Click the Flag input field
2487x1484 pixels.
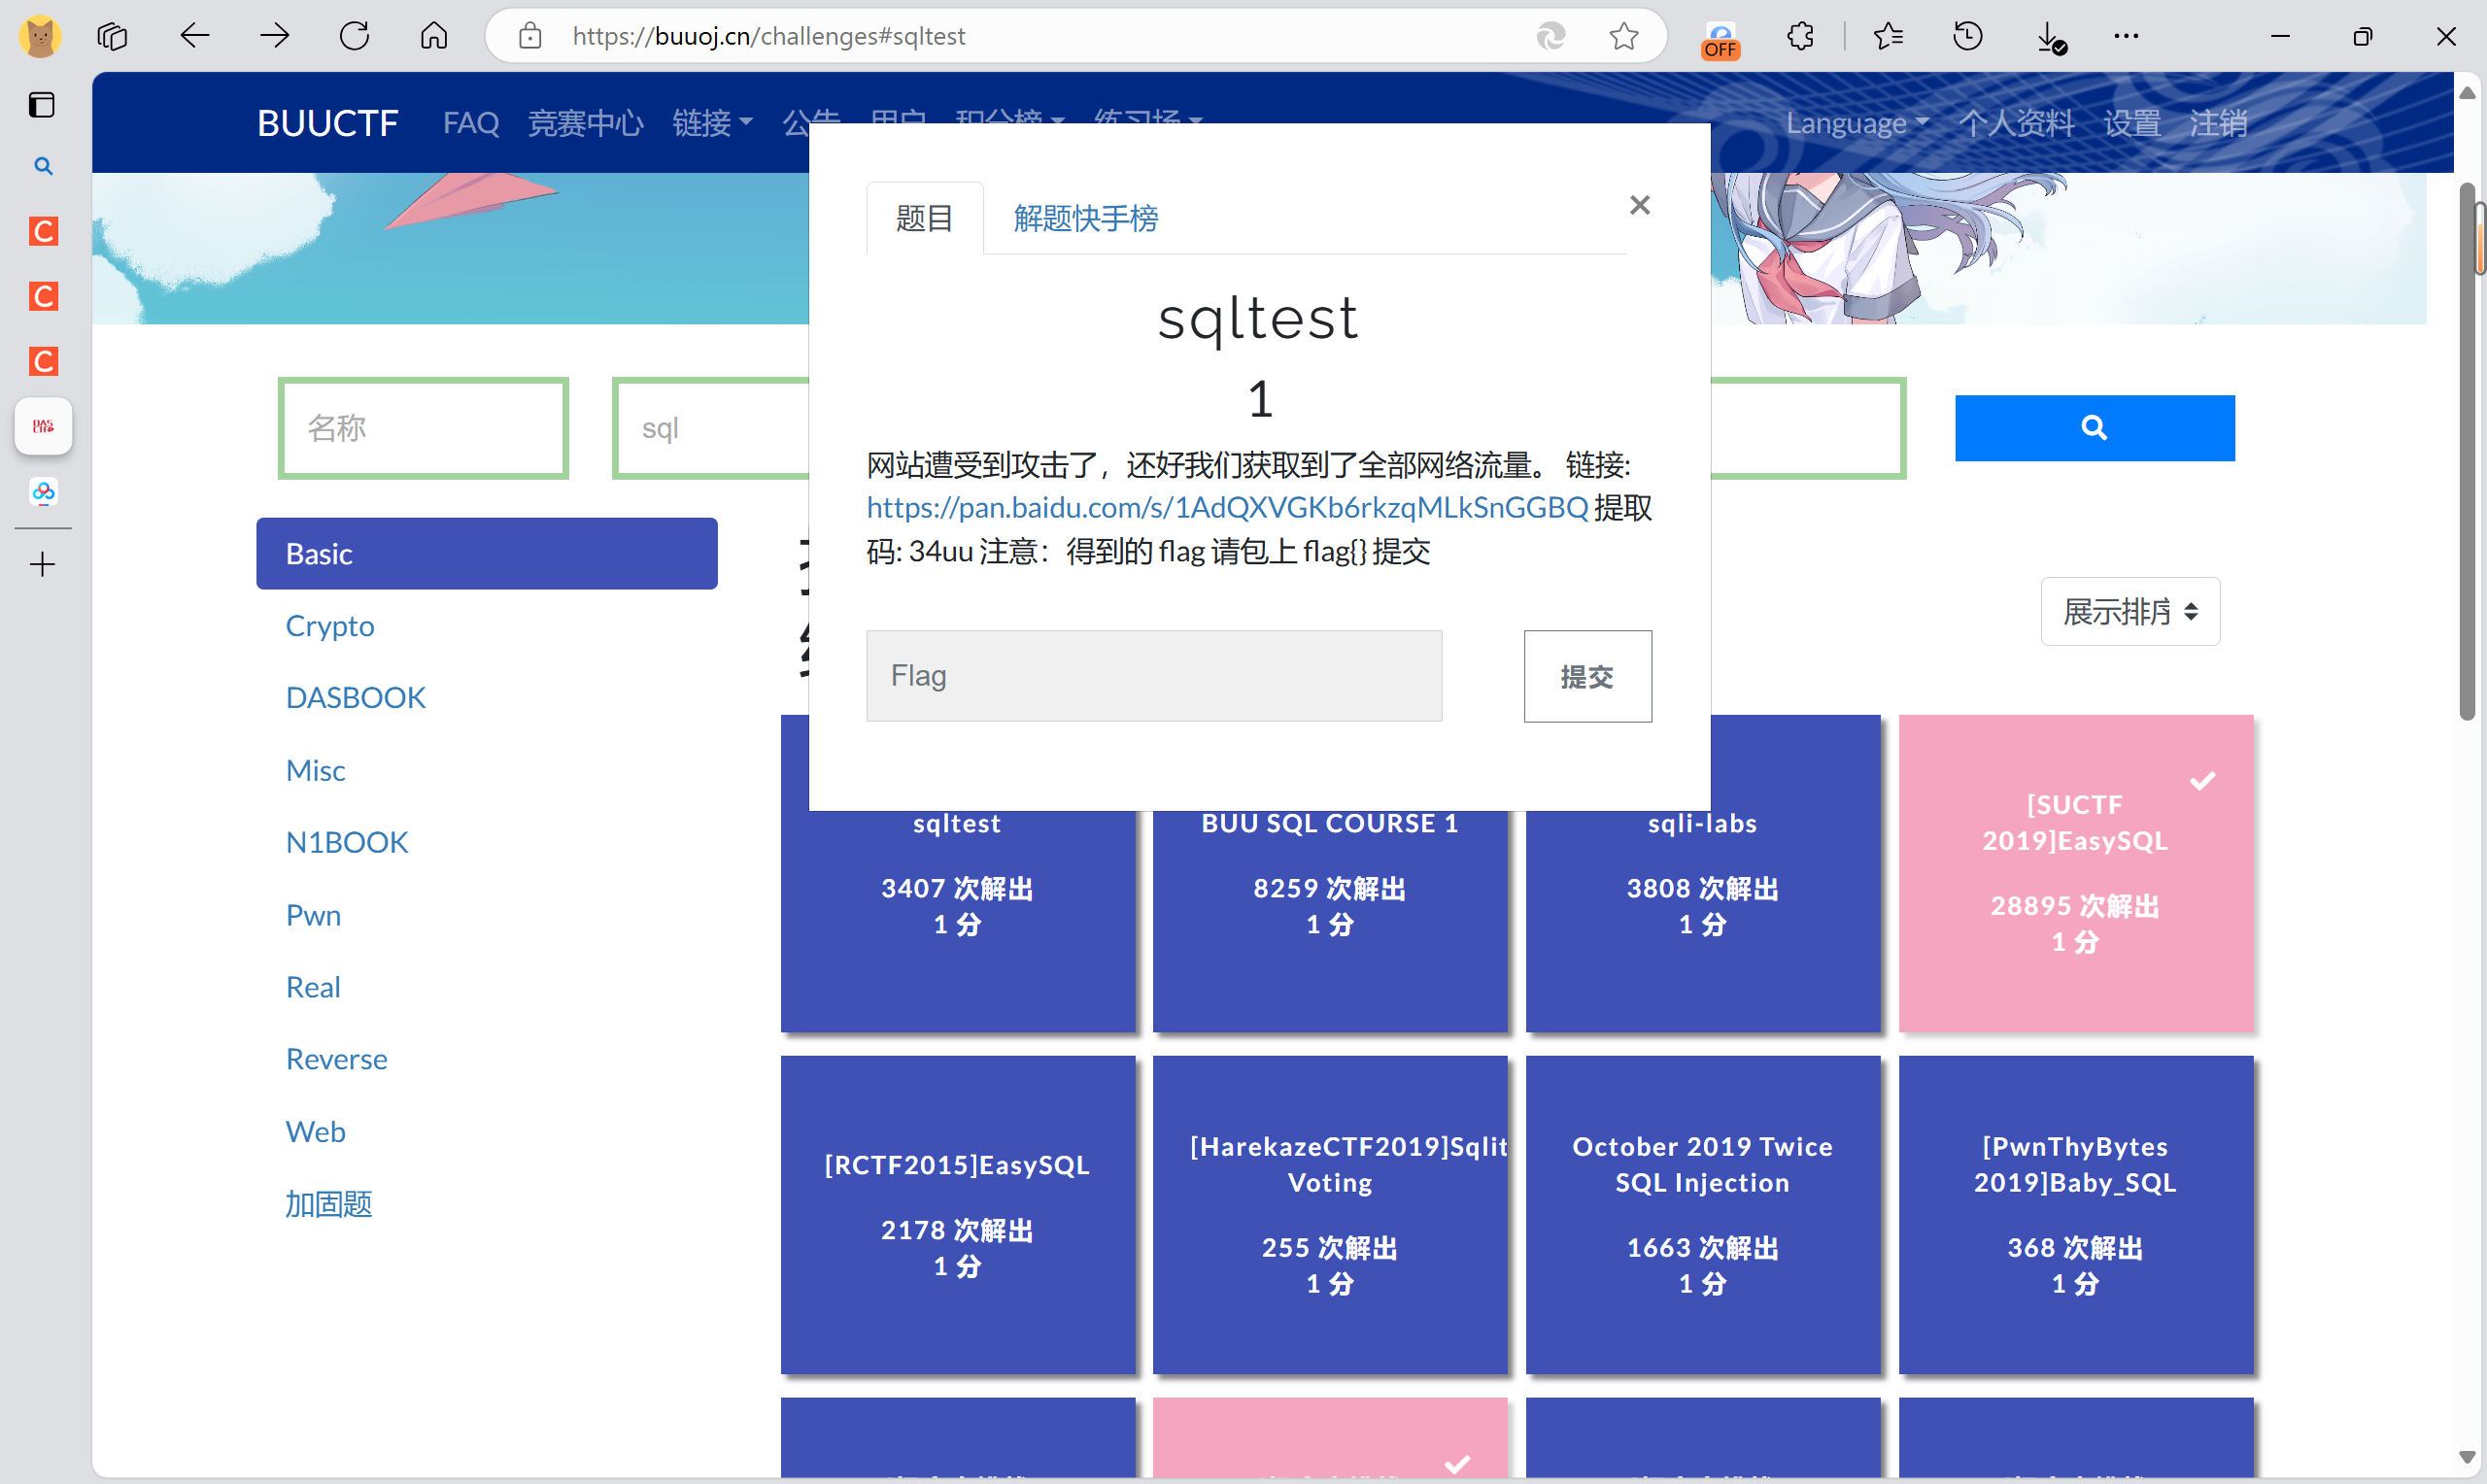(1153, 676)
